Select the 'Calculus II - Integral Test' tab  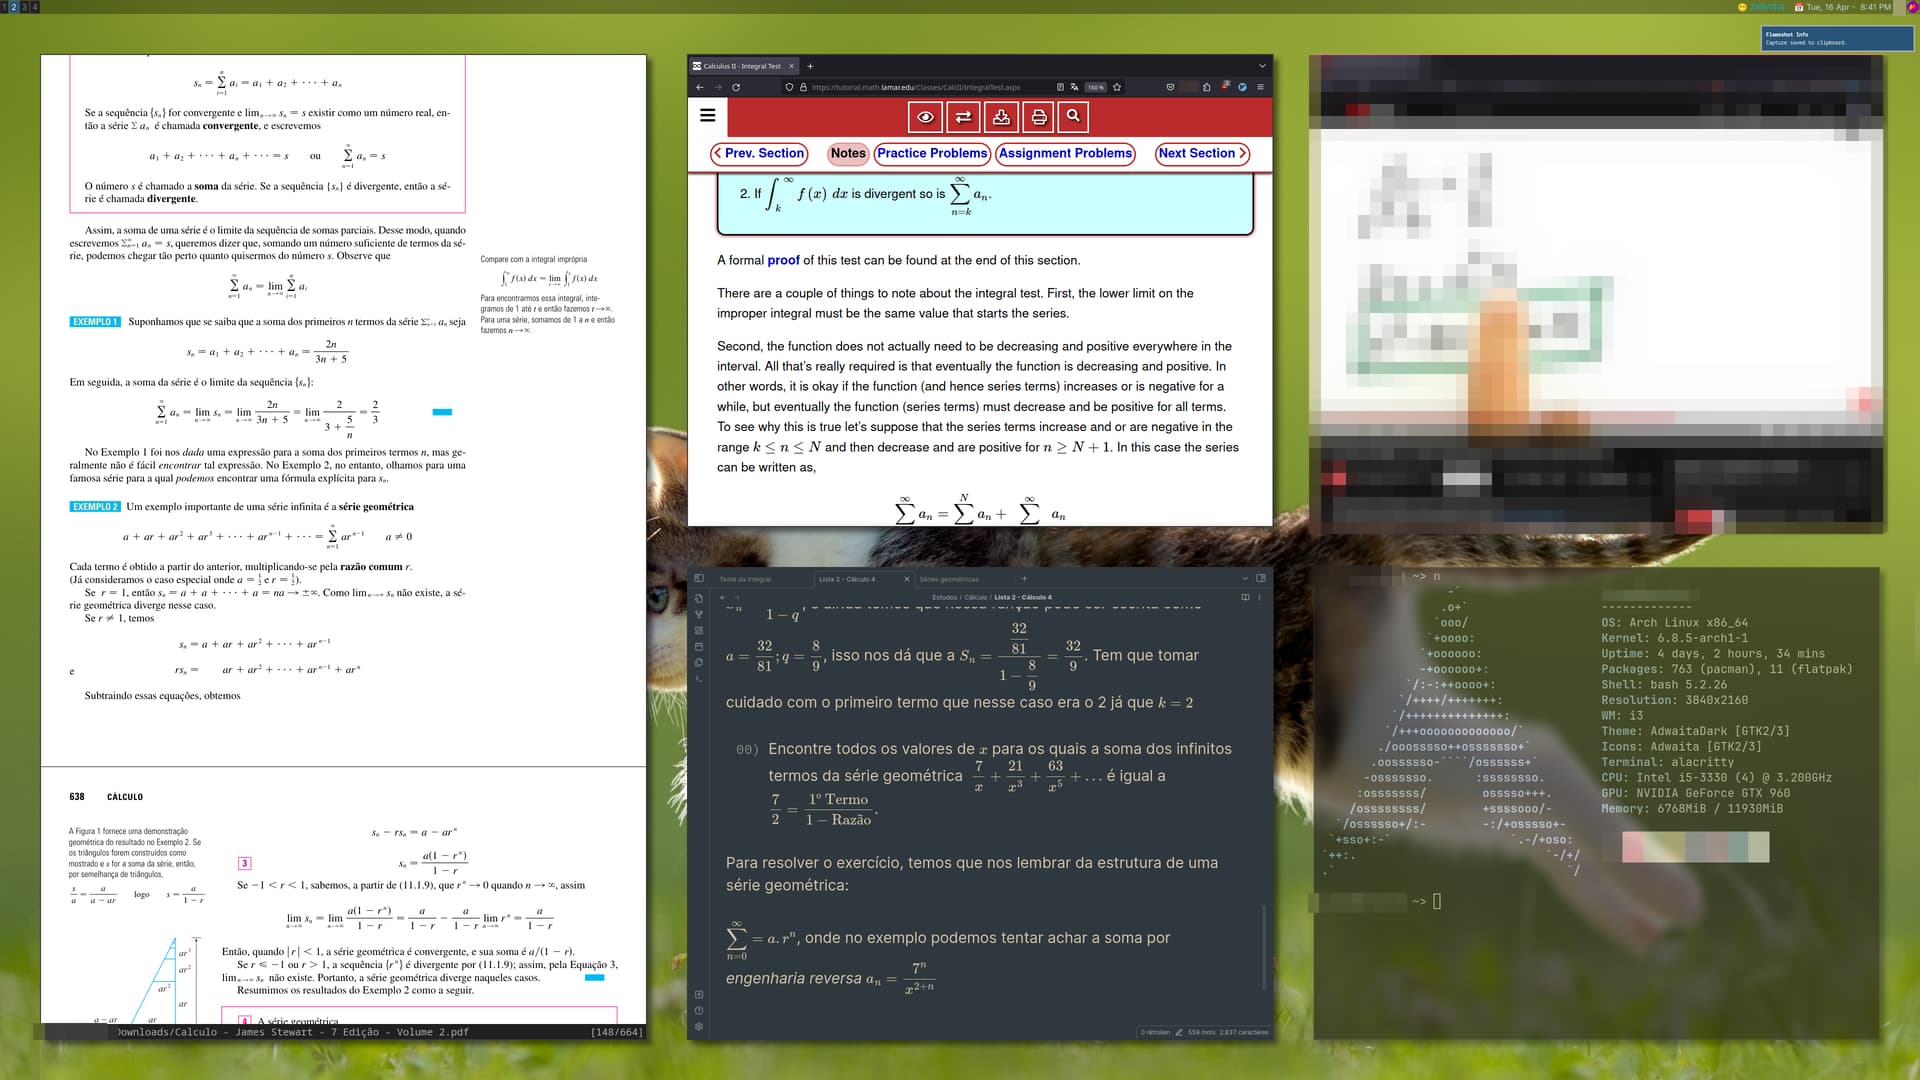click(744, 66)
